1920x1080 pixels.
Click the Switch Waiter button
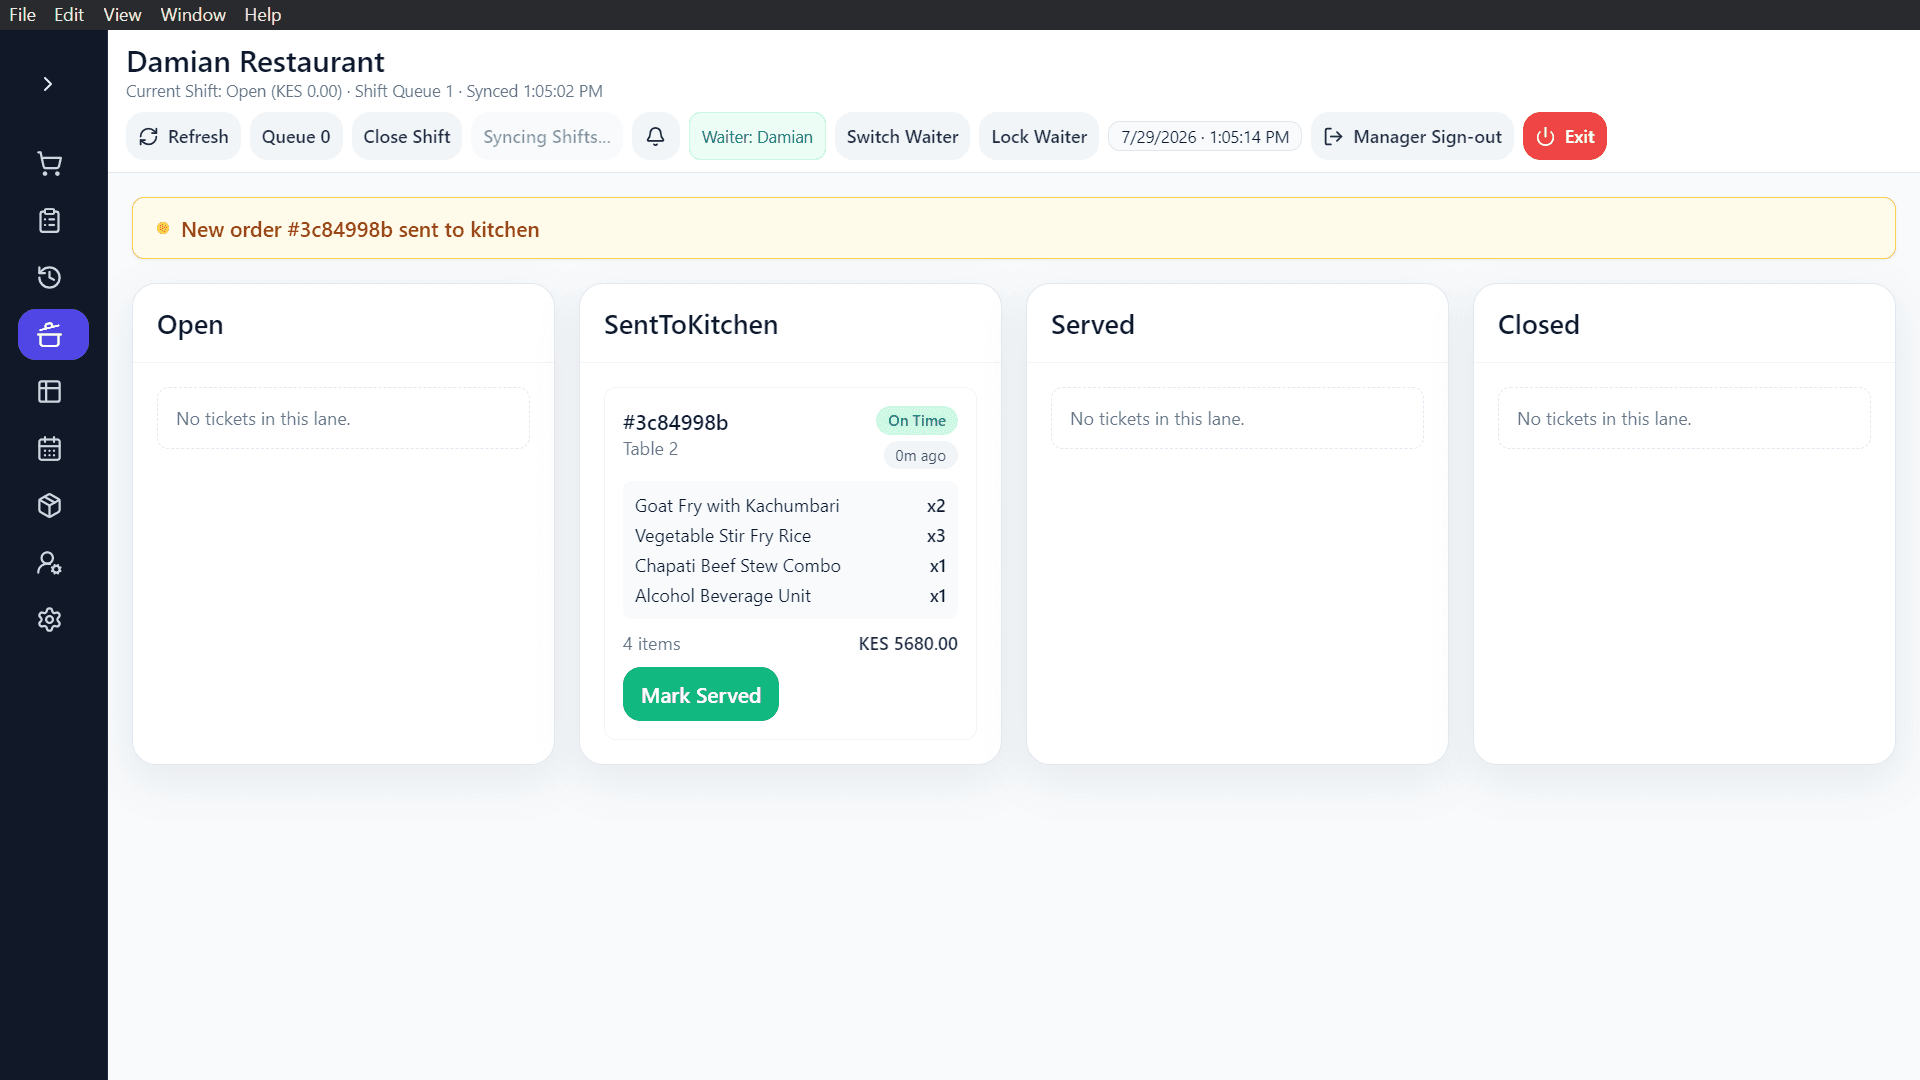click(x=903, y=136)
